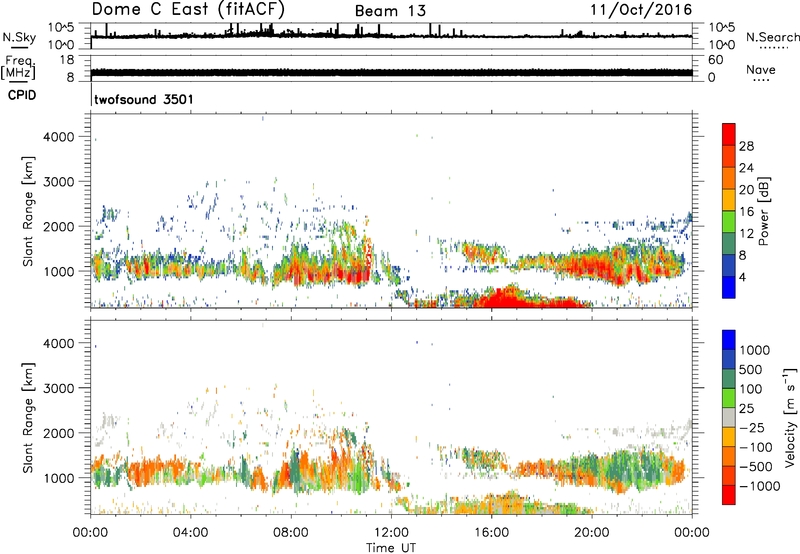
Task: Click the blue bottom segment of Power colorbar
Action: tap(729, 287)
